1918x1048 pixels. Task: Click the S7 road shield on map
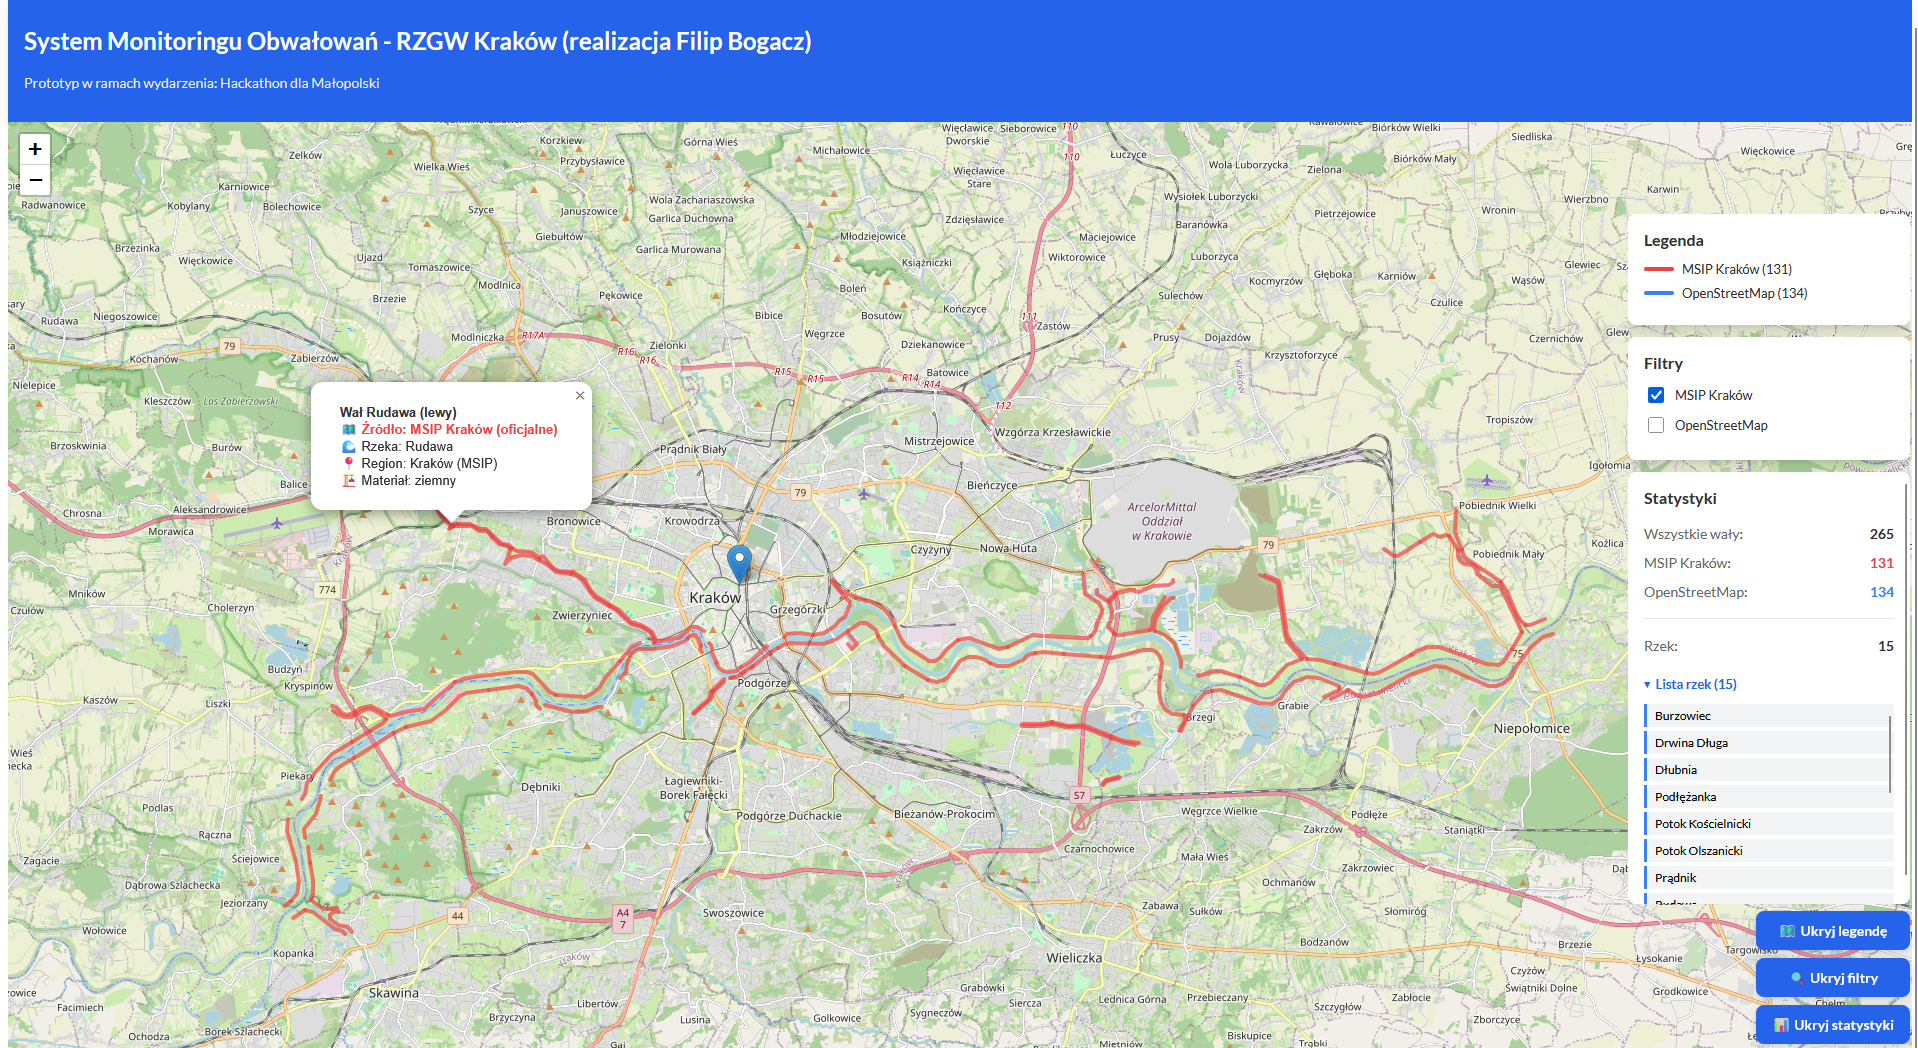(x=1079, y=795)
